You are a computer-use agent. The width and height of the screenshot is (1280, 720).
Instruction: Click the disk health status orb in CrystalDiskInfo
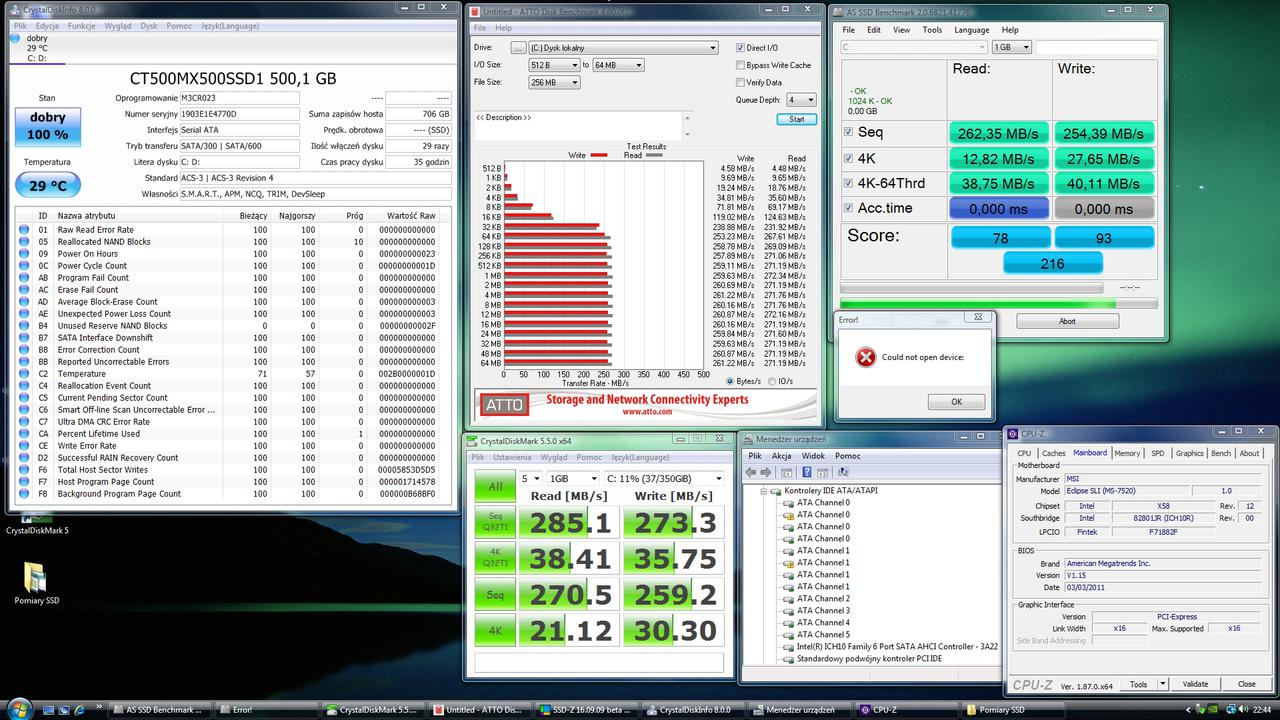pyautogui.click(x=14, y=39)
